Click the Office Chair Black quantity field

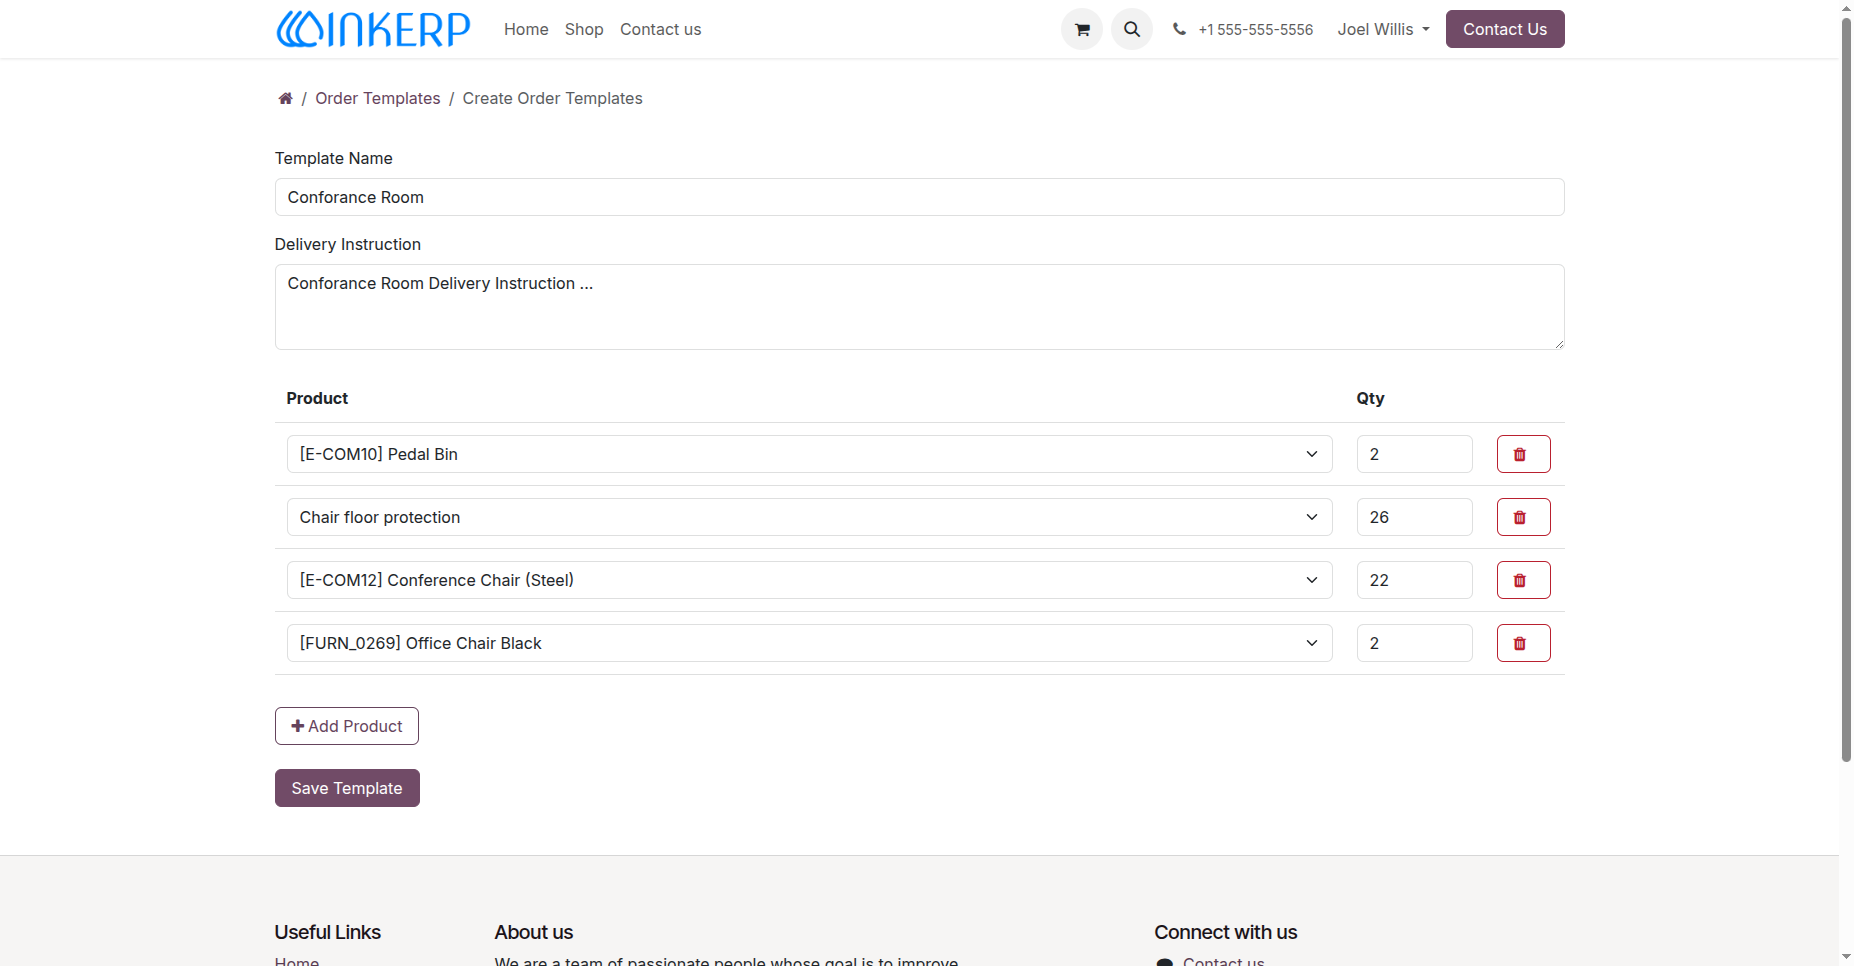[x=1414, y=643]
